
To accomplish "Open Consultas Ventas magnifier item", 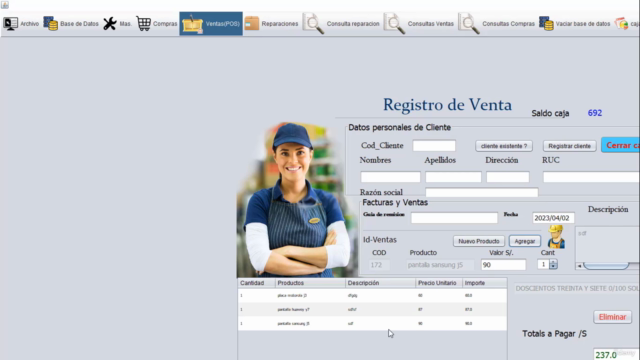I will pos(419,24).
